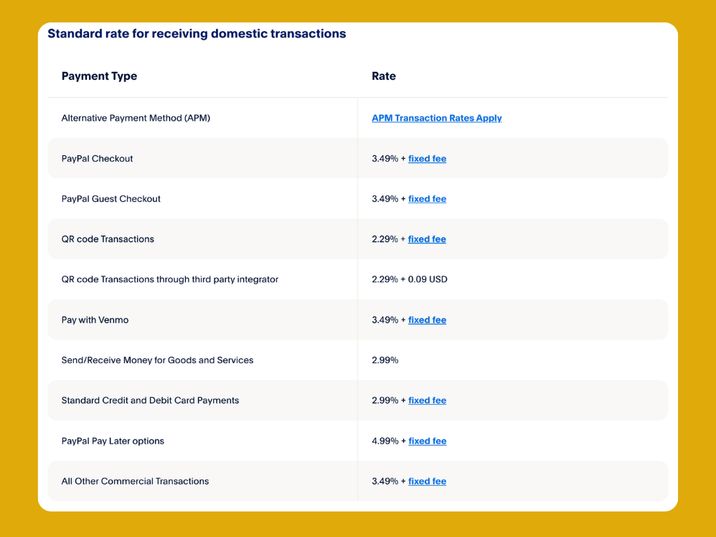Follow fixed fee link beside QR code Transactions 2.29%

tap(427, 239)
